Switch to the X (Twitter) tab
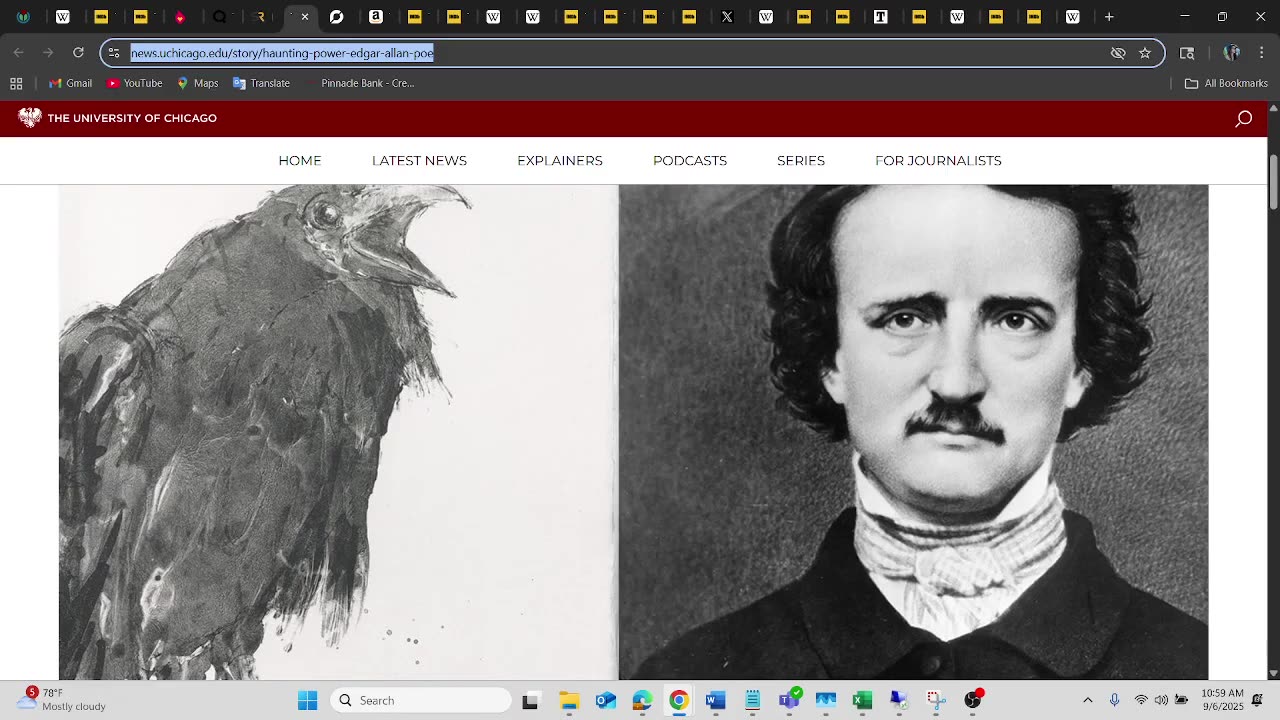 (727, 17)
